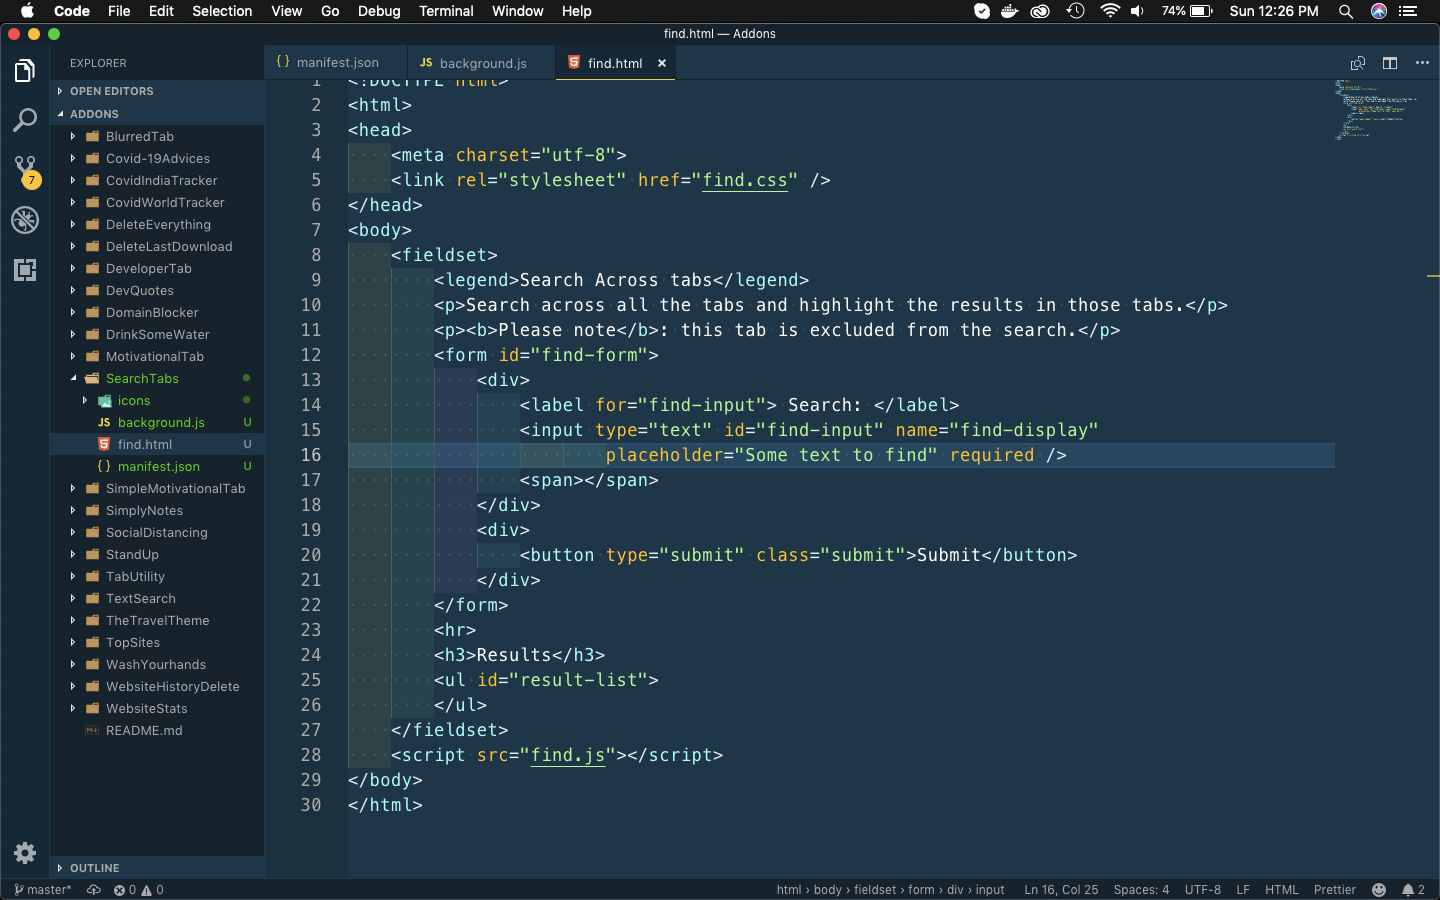This screenshot has width=1440, height=900.
Task: Open the Selection menu
Action: pos(222,11)
